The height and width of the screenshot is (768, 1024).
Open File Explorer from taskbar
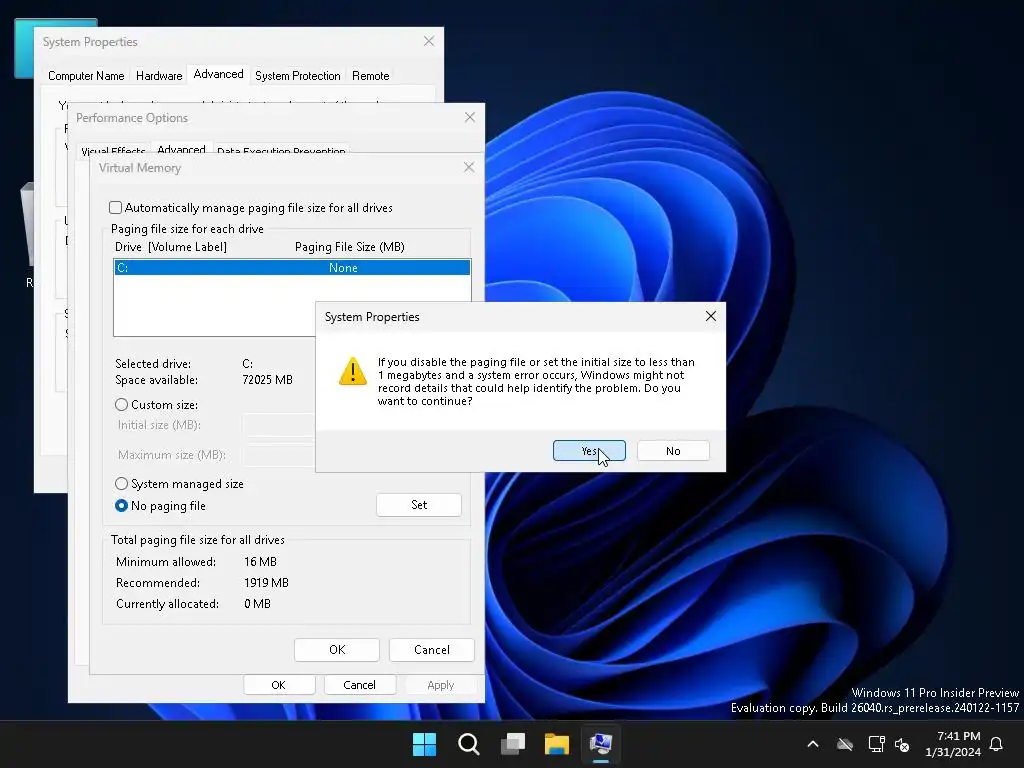pos(557,744)
